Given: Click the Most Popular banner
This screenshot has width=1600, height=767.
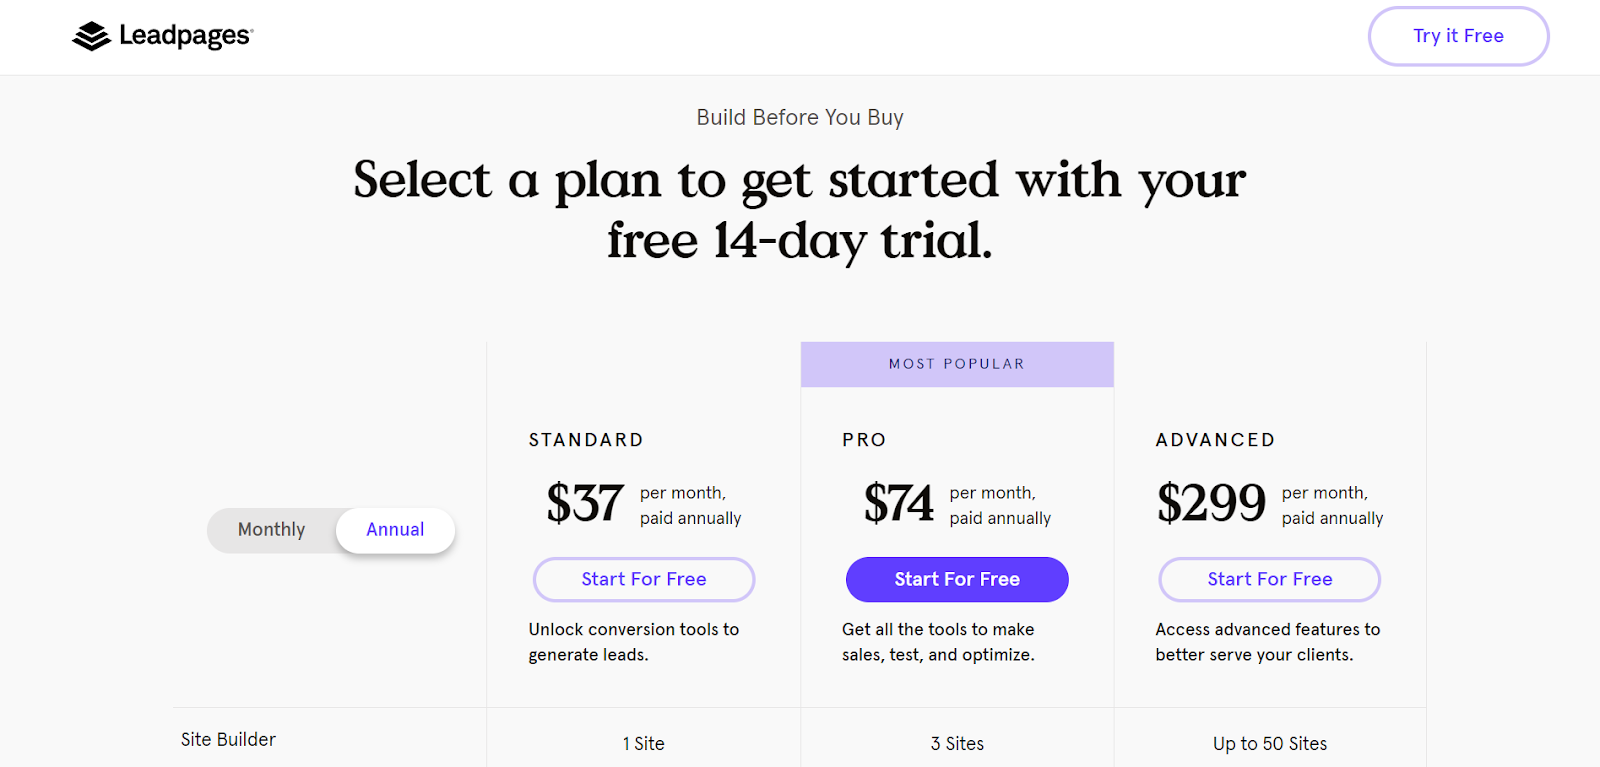Looking at the screenshot, I should pyautogui.click(x=957, y=364).
